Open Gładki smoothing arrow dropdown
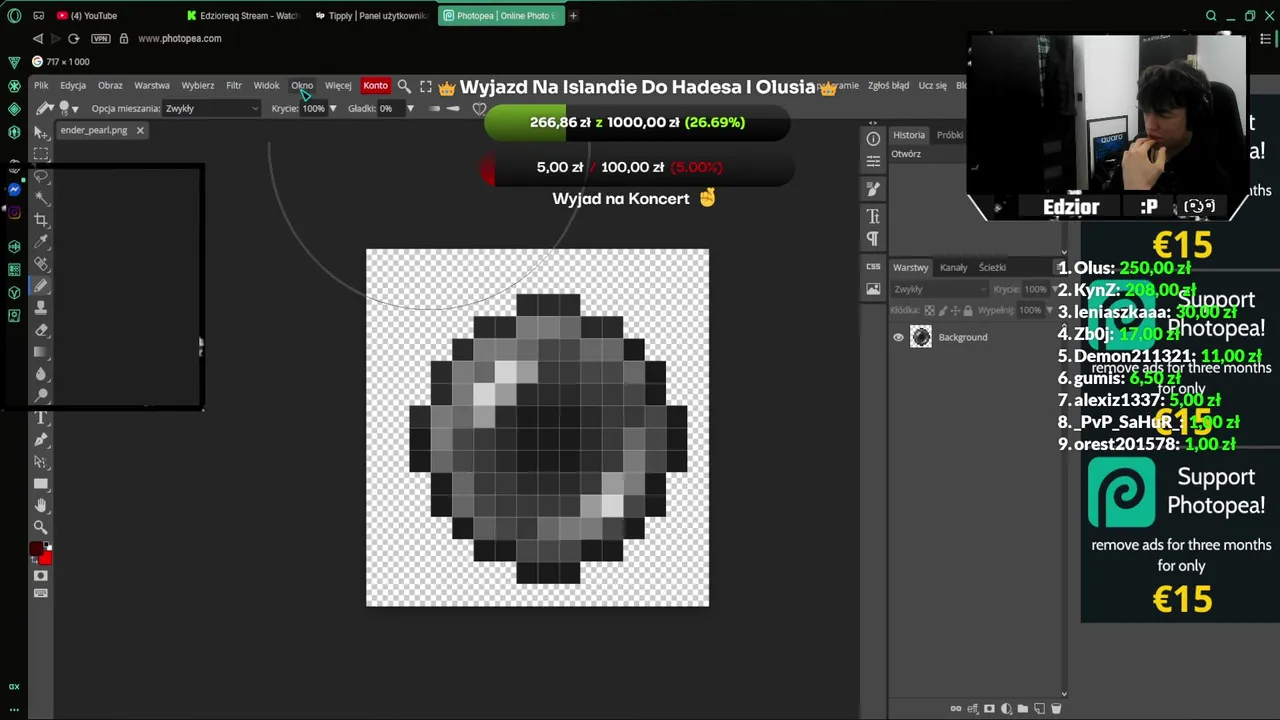1280x720 pixels. pyautogui.click(x=410, y=108)
